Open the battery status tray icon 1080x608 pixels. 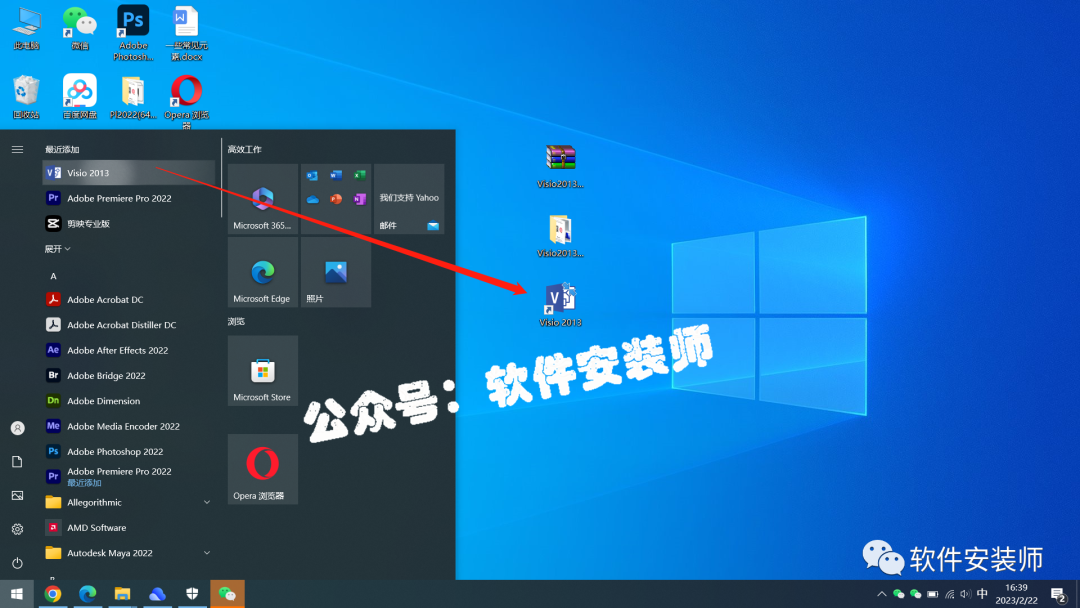point(933,594)
